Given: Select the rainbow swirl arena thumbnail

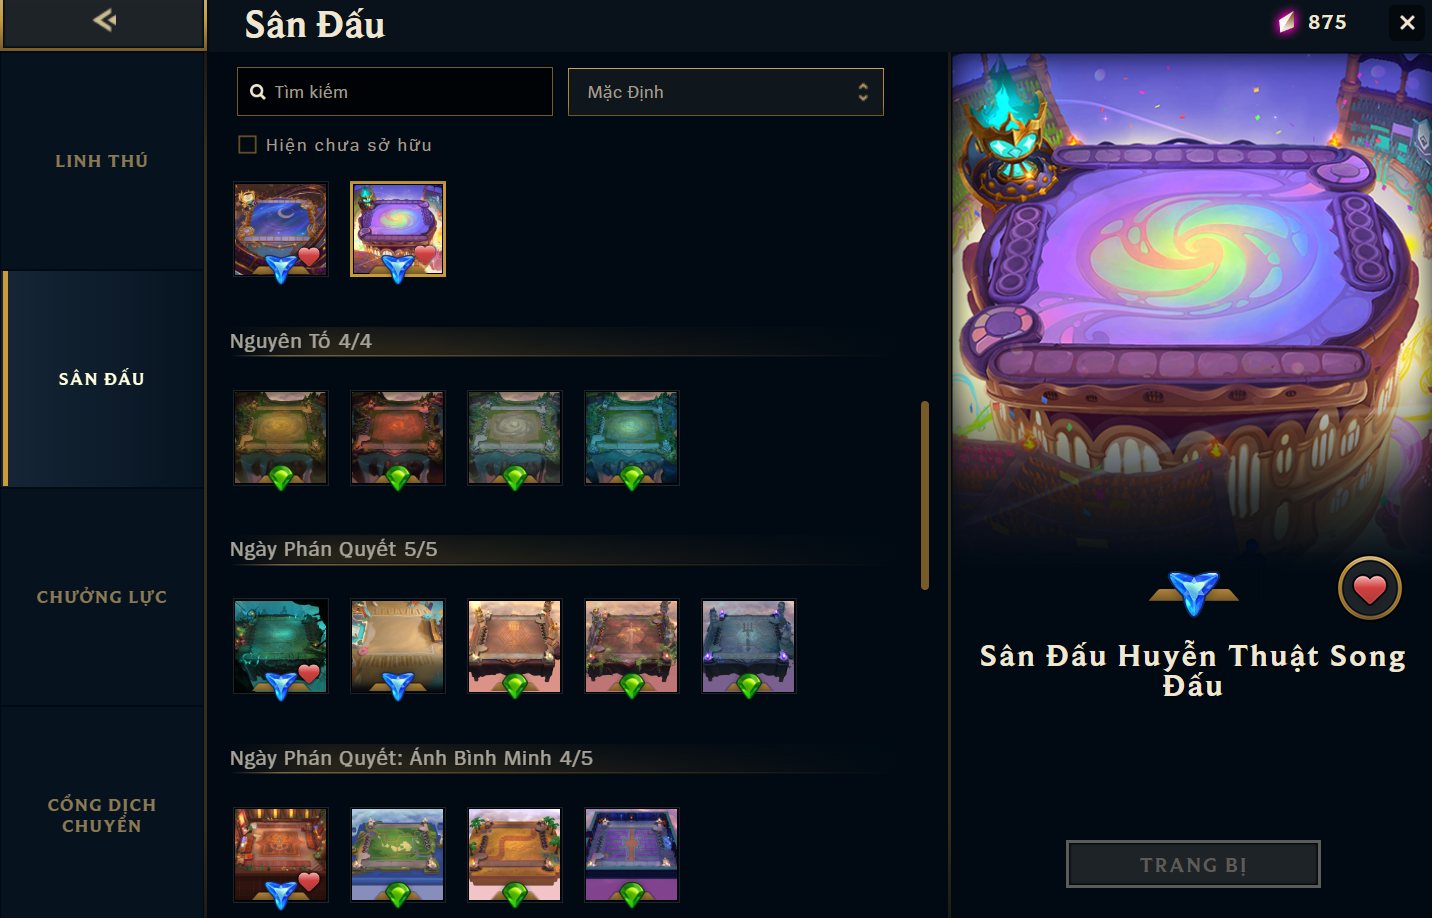Looking at the screenshot, I should click(x=398, y=229).
